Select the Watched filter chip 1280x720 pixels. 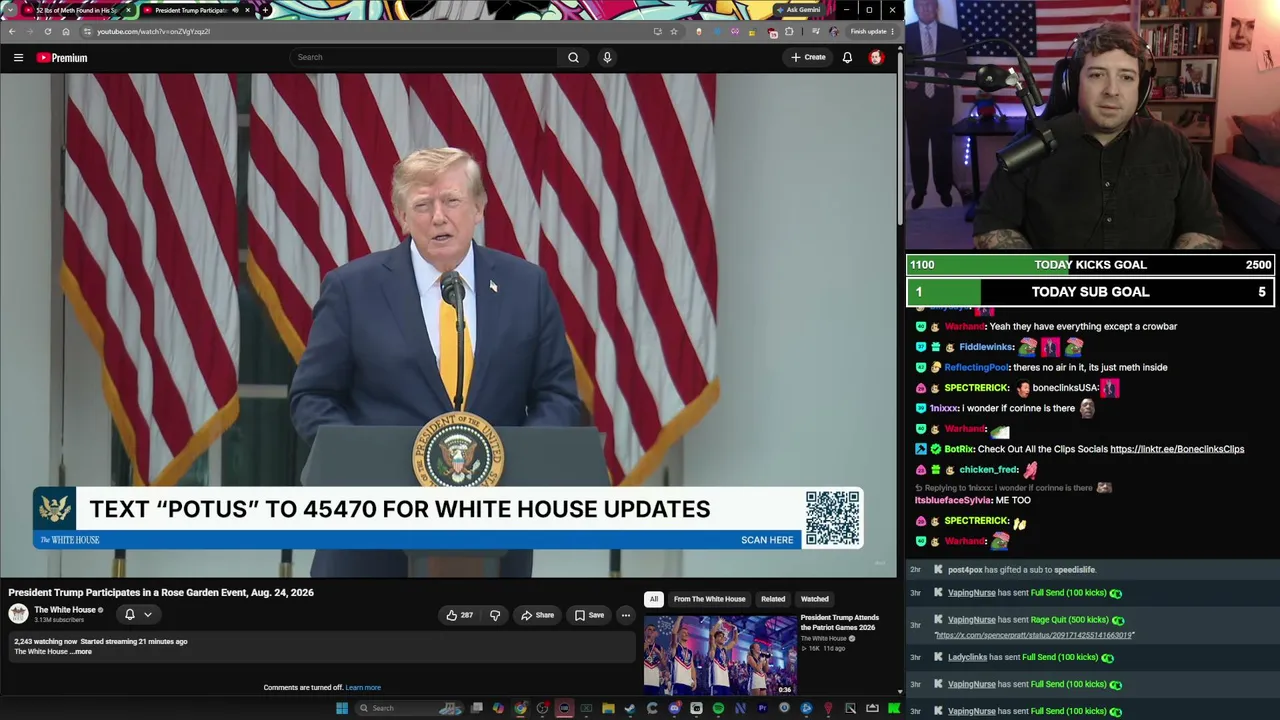click(814, 599)
